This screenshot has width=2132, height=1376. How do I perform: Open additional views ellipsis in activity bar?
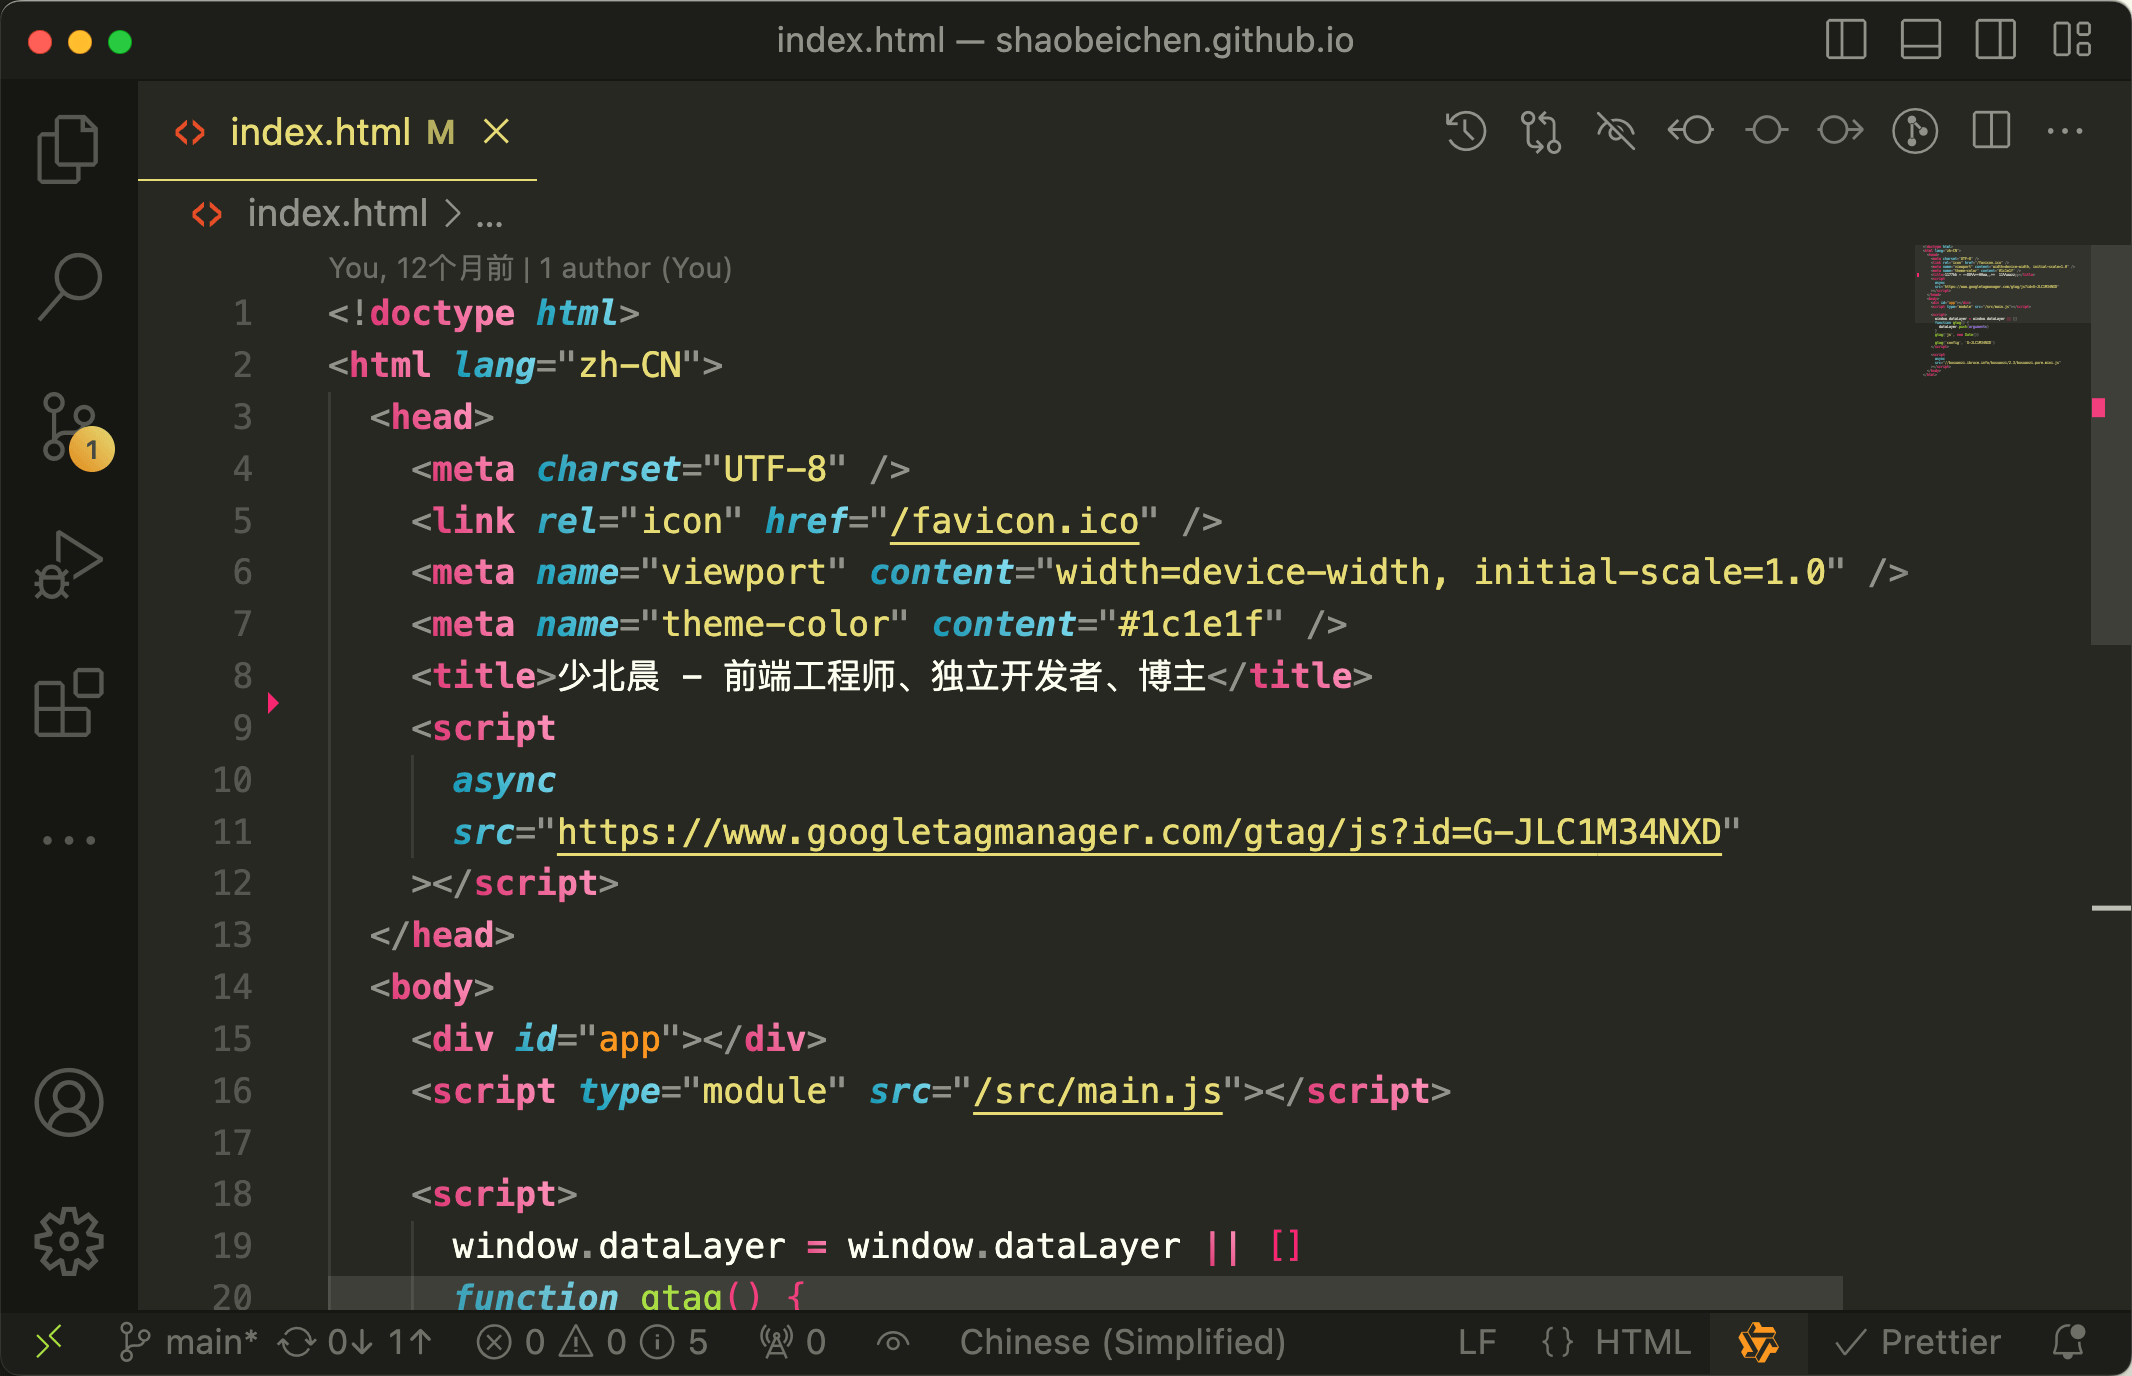point(68,840)
